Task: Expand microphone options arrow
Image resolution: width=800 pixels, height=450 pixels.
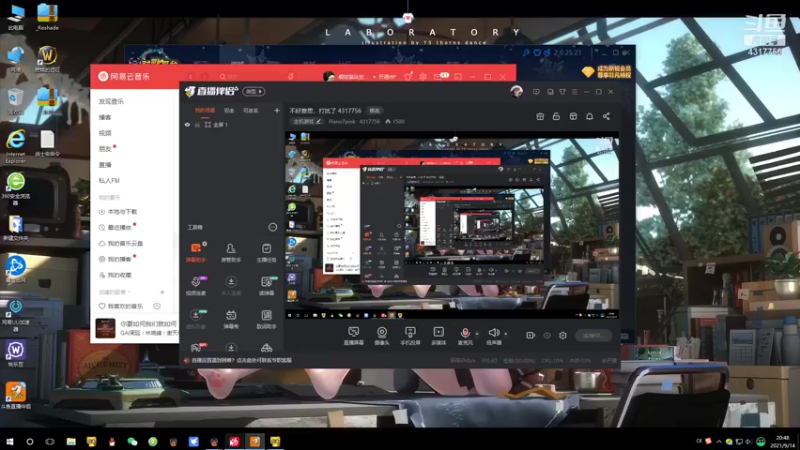Action: coord(477,334)
